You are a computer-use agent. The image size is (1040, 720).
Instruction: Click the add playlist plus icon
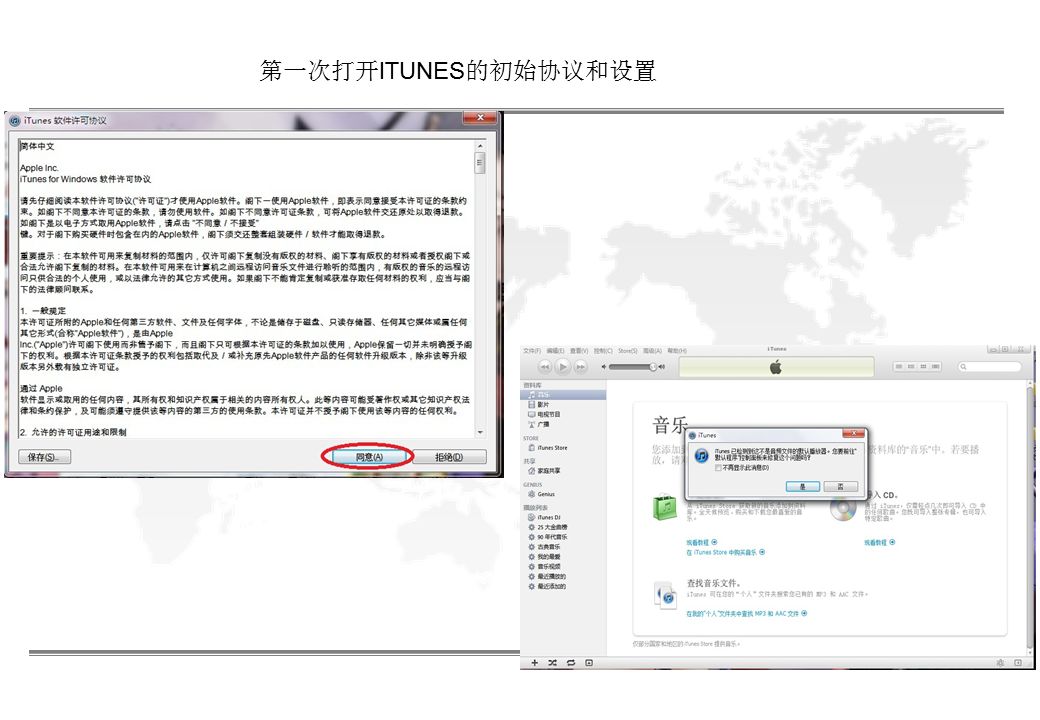pos(535,663)
